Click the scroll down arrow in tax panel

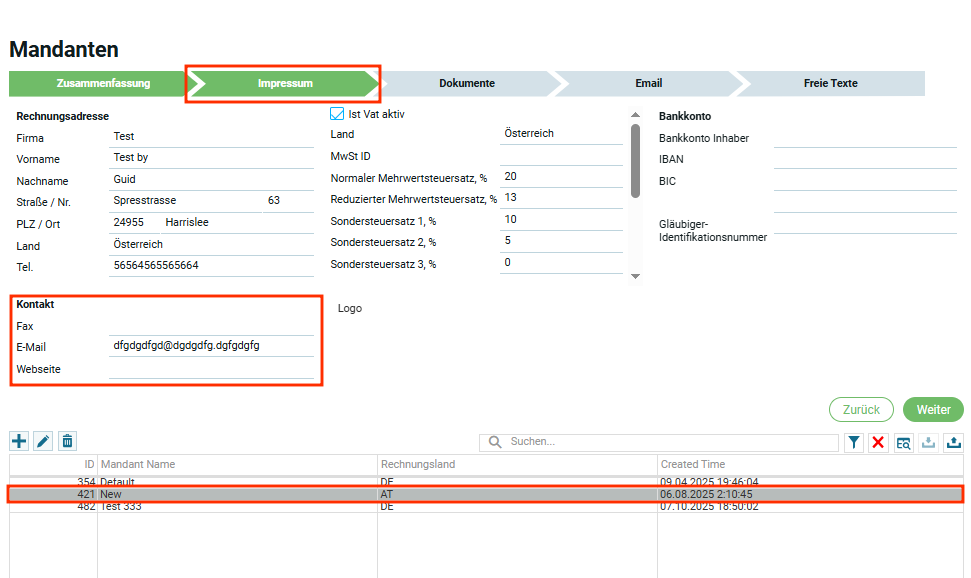pos(634,276)
